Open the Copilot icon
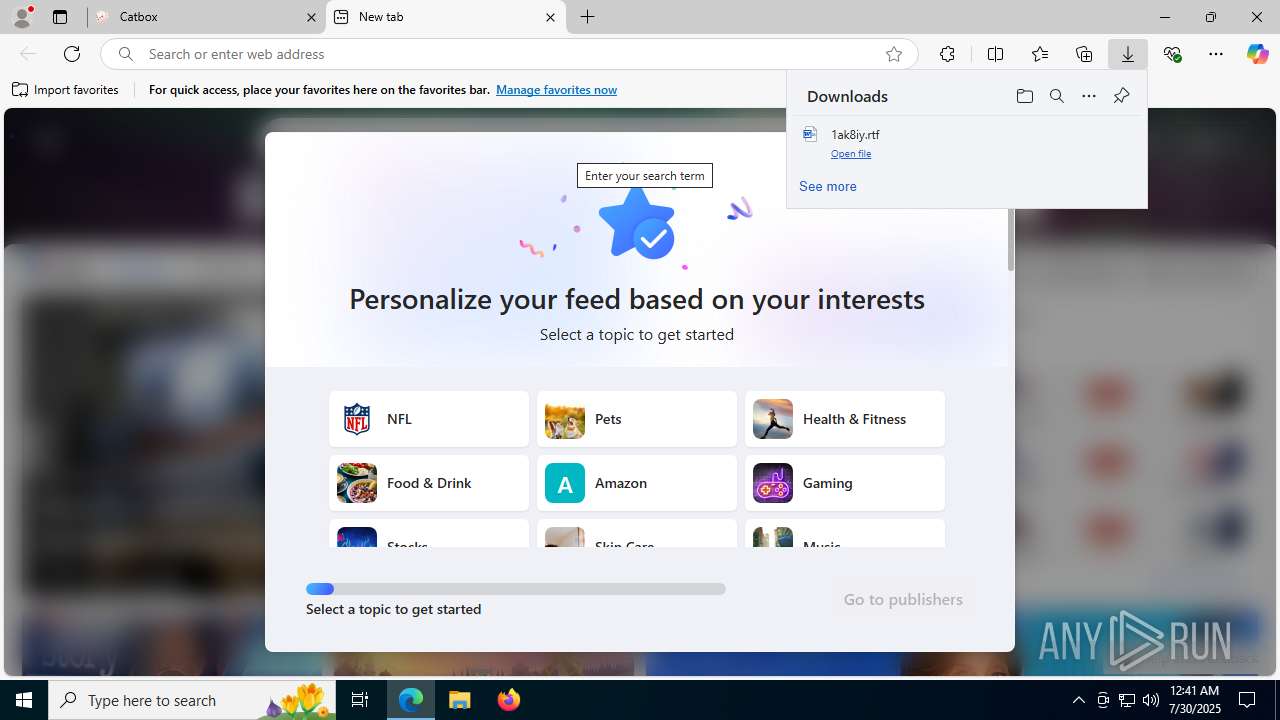Image resolution: width=1280 pixels, height=720 pixels. 1257,54
